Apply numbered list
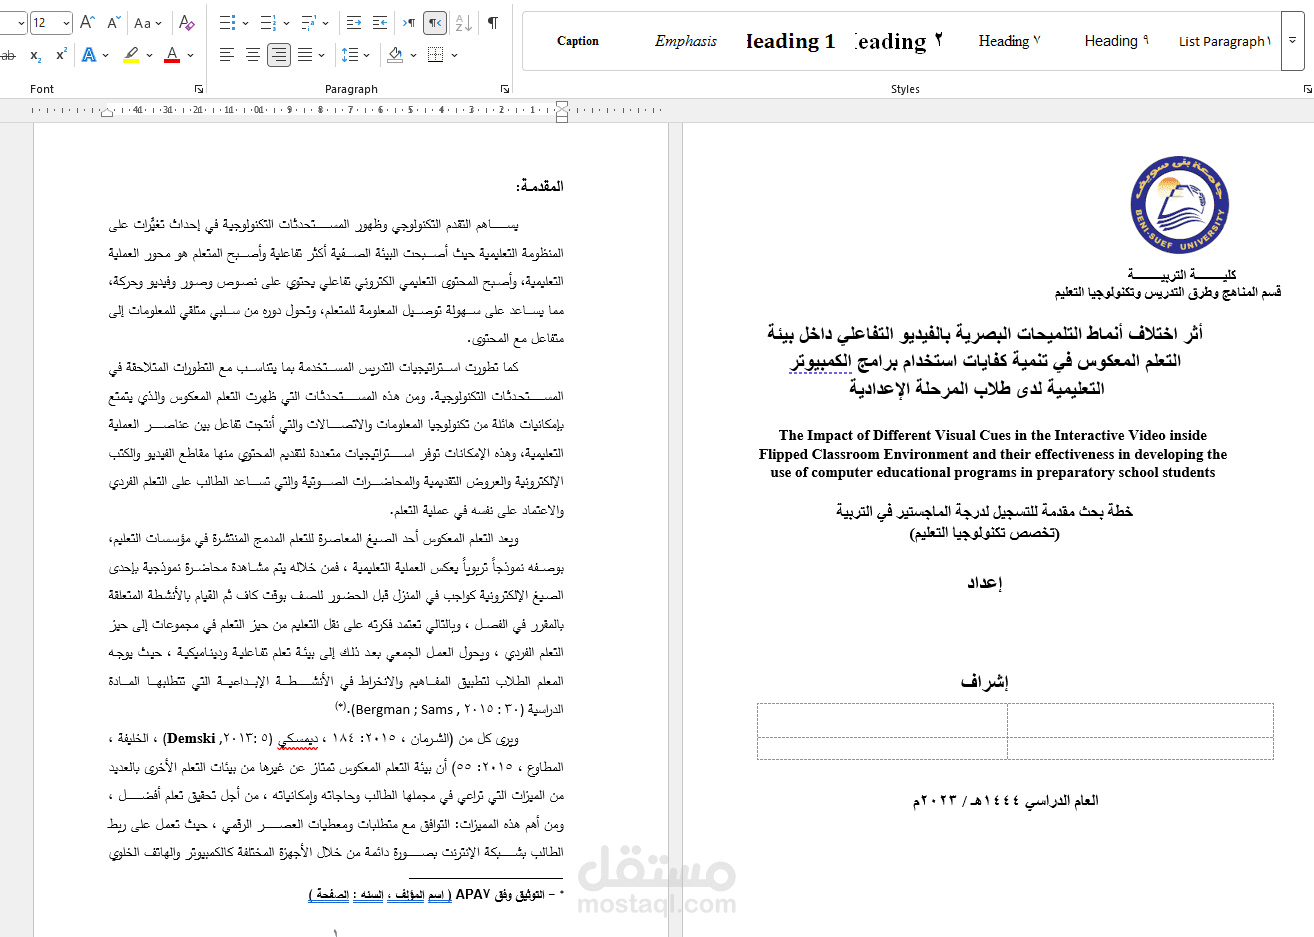The image size is (1314, 937). 268,22
